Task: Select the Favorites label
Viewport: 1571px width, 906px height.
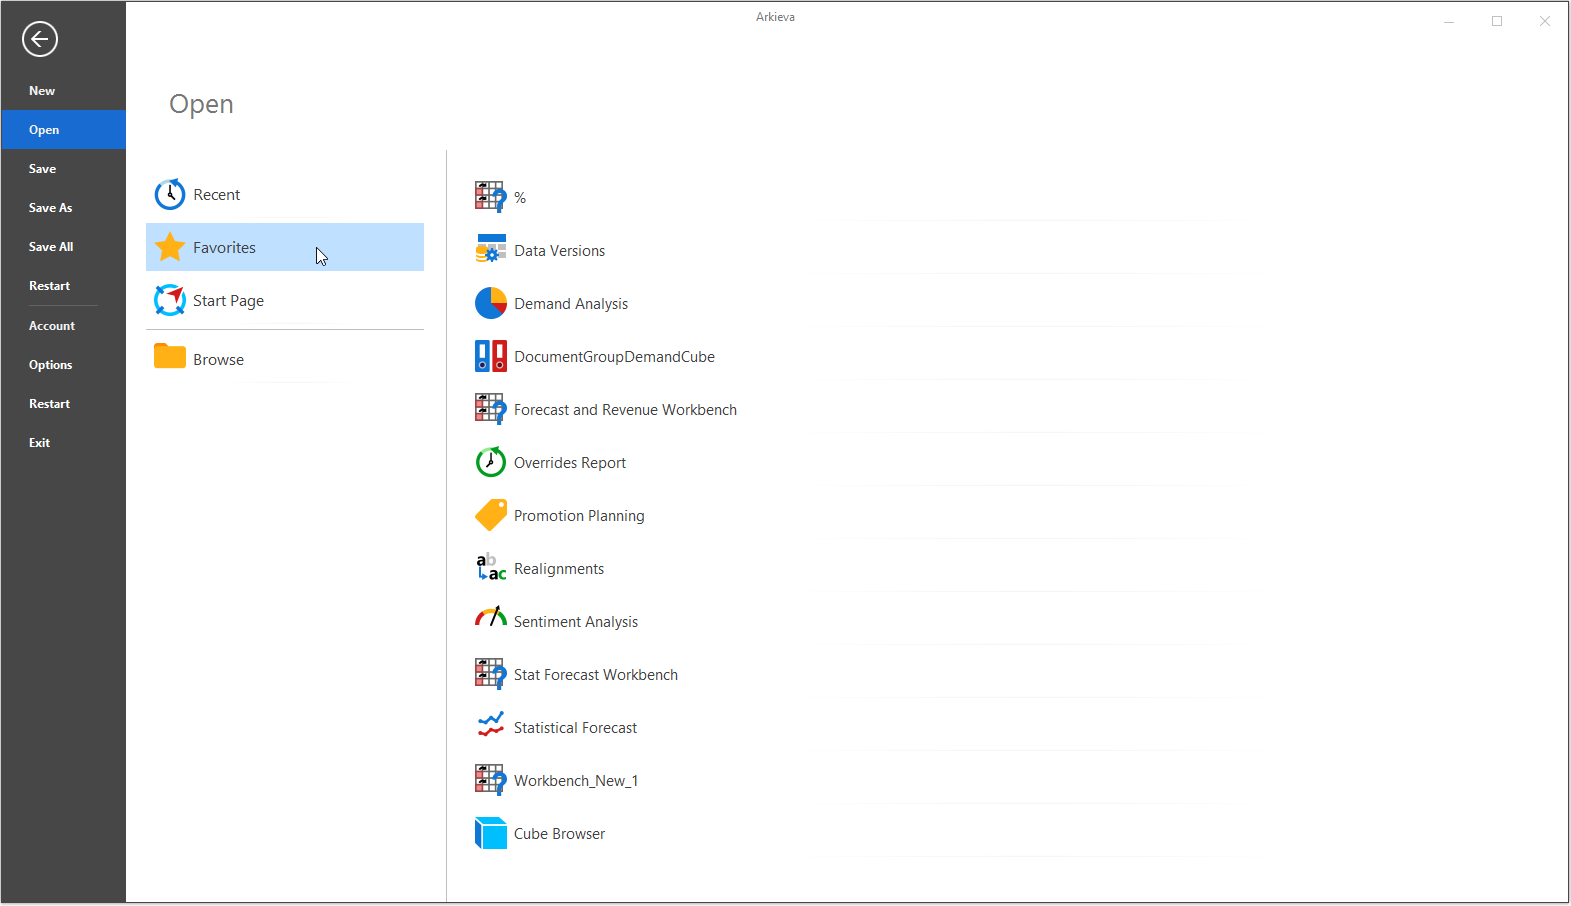Action: pyautogui.click(x=224, y=248)
